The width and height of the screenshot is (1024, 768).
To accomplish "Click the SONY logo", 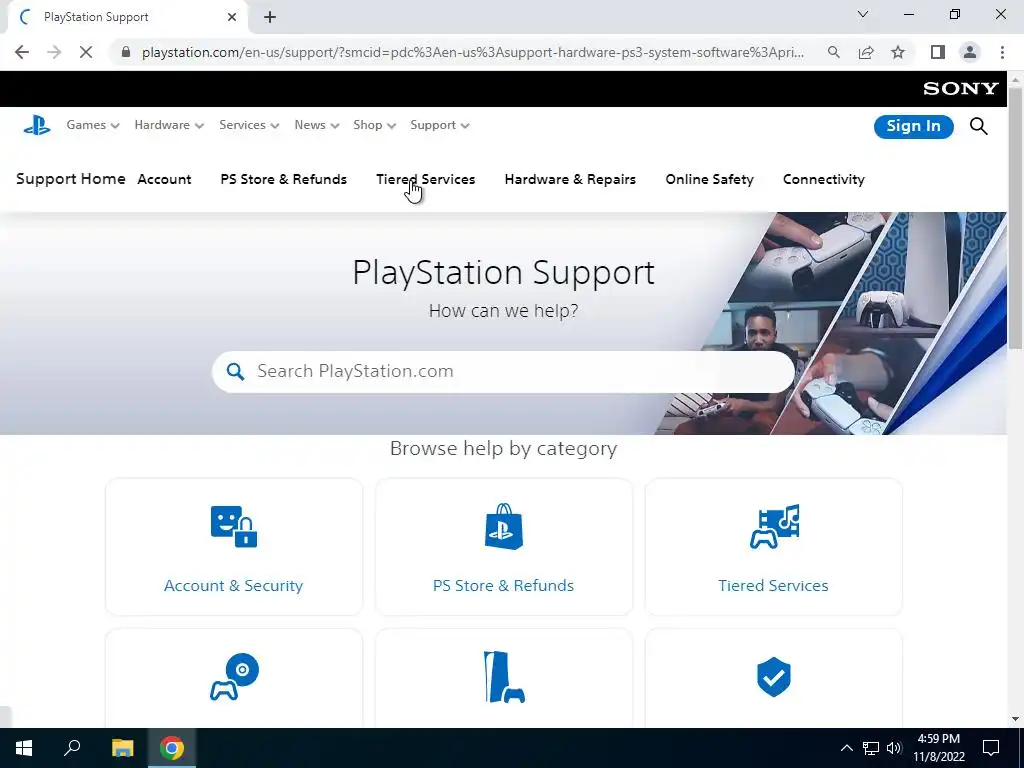I will coord(961,89).
